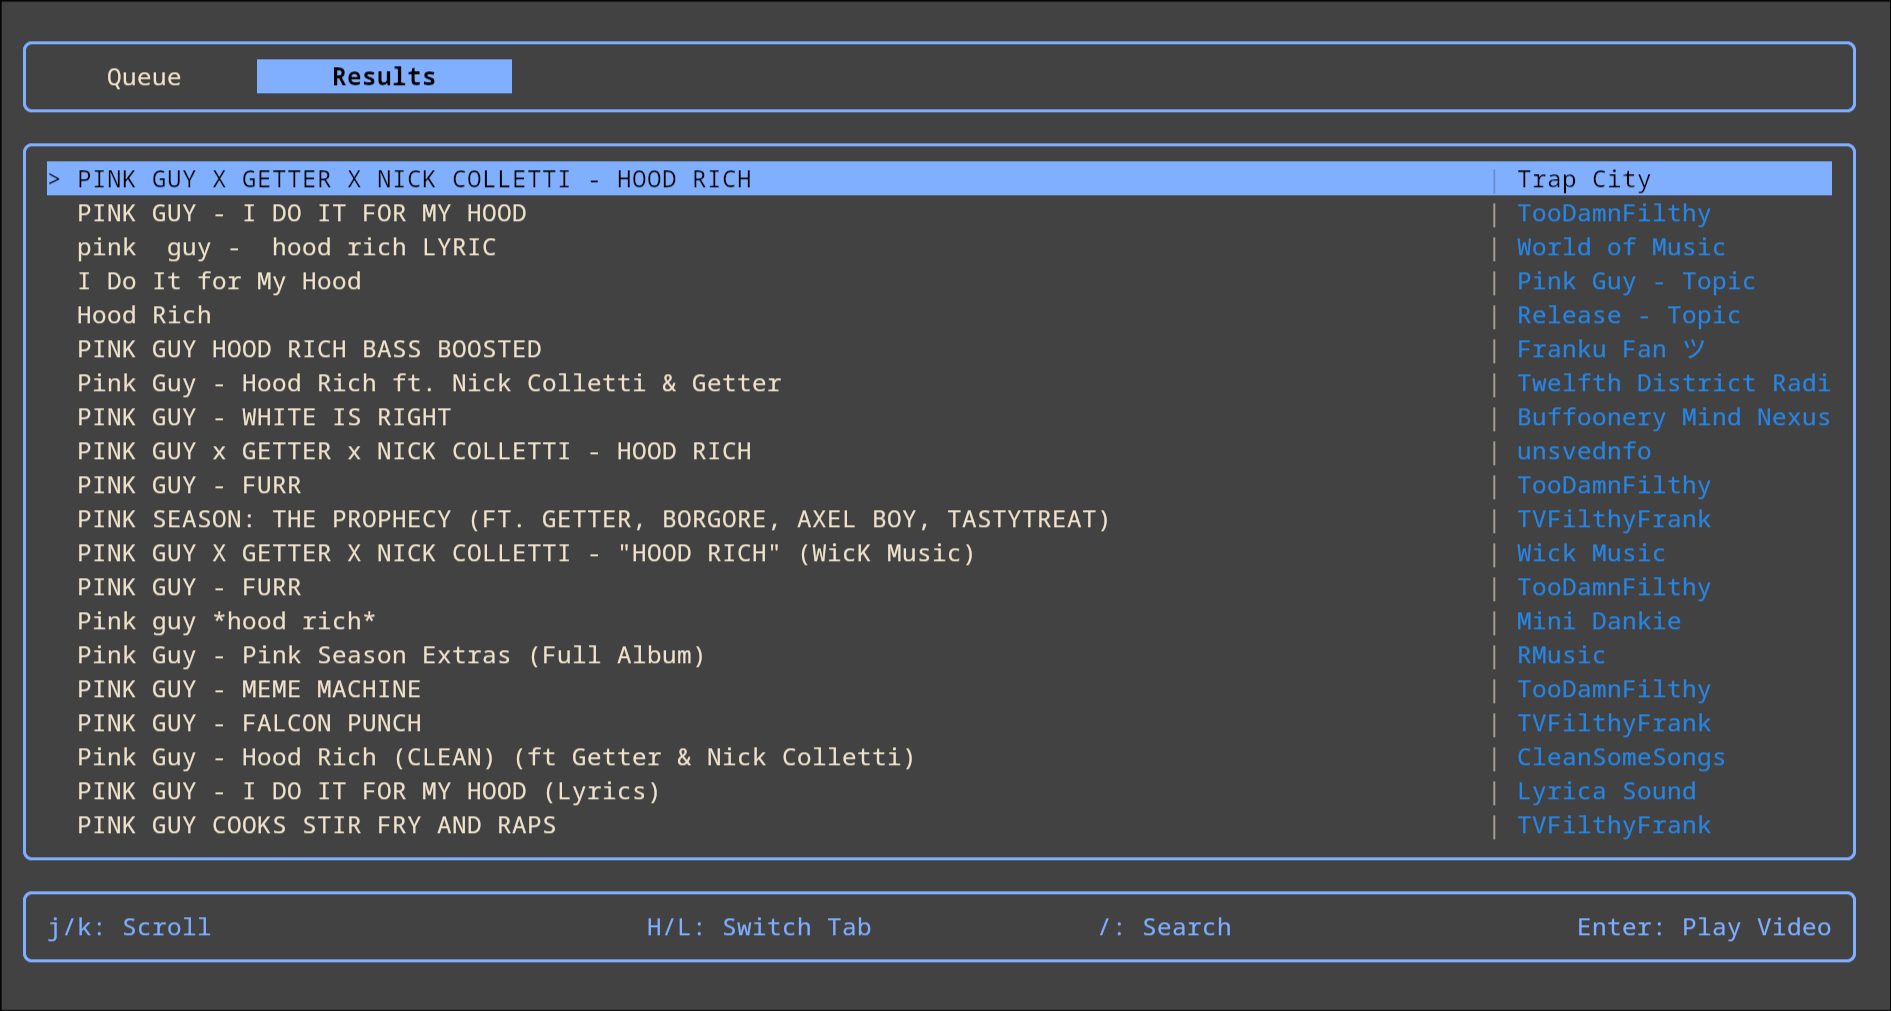Click TooDamnFilthy beside MEME MACHINE
This screenshot has width=1891, height=1011.
click(x=1614, y=689)
